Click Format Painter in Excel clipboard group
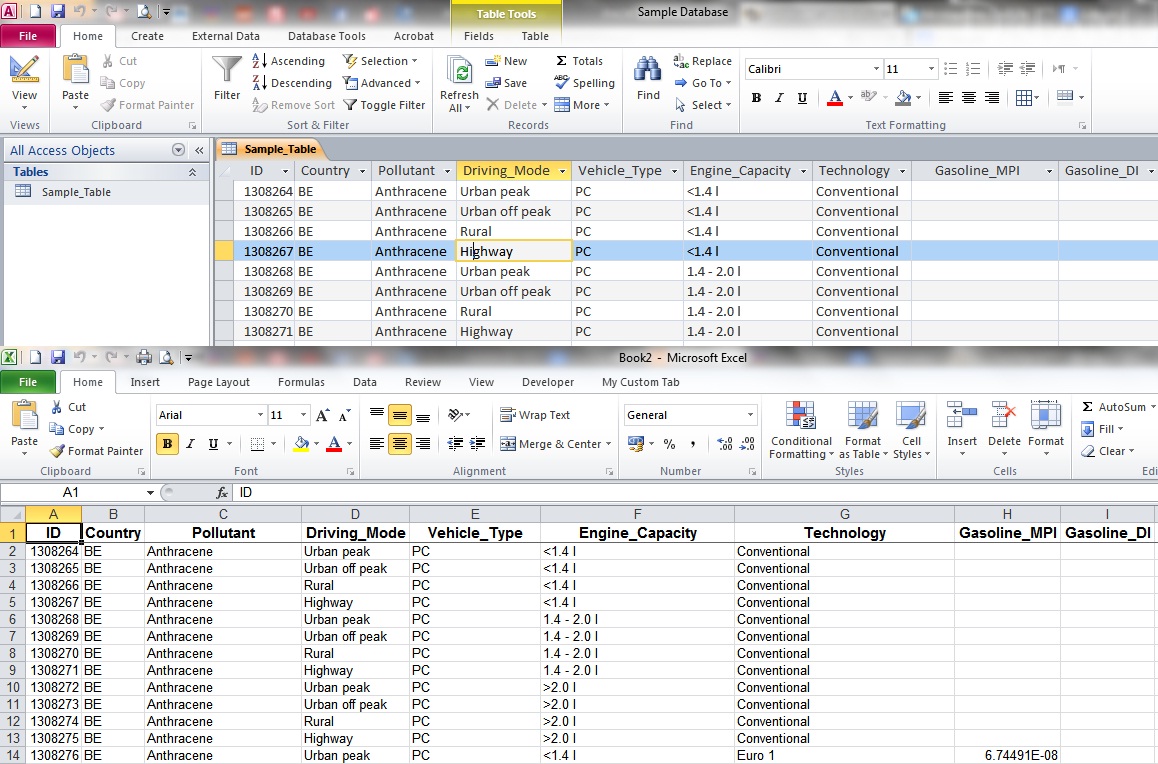1158x764 pixels. click(97, 450)
